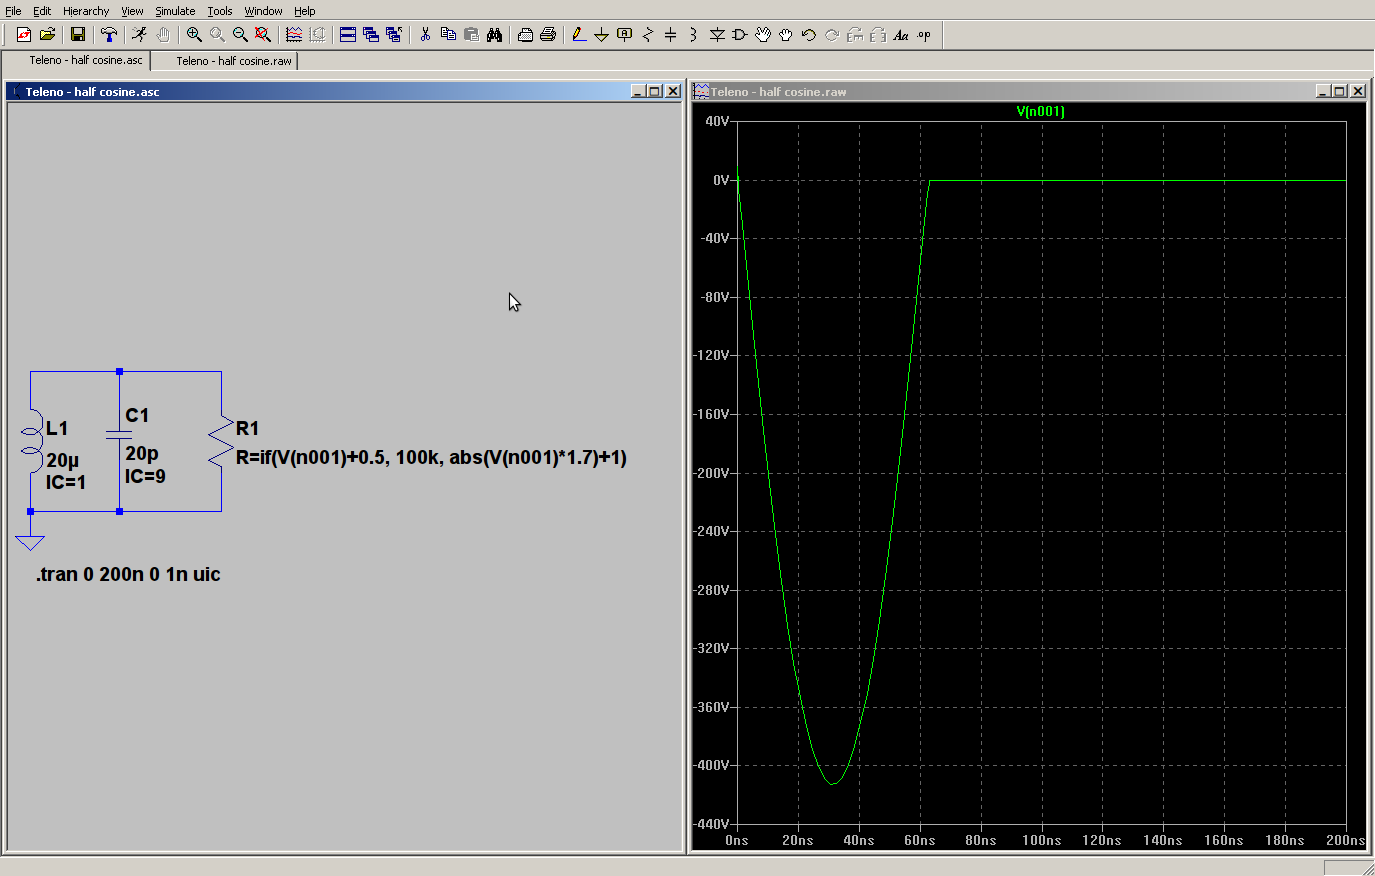The height and width of the screenshot is (876, 1375).
Task: Select the Diode component tool
Action: (x=717, y=35)
